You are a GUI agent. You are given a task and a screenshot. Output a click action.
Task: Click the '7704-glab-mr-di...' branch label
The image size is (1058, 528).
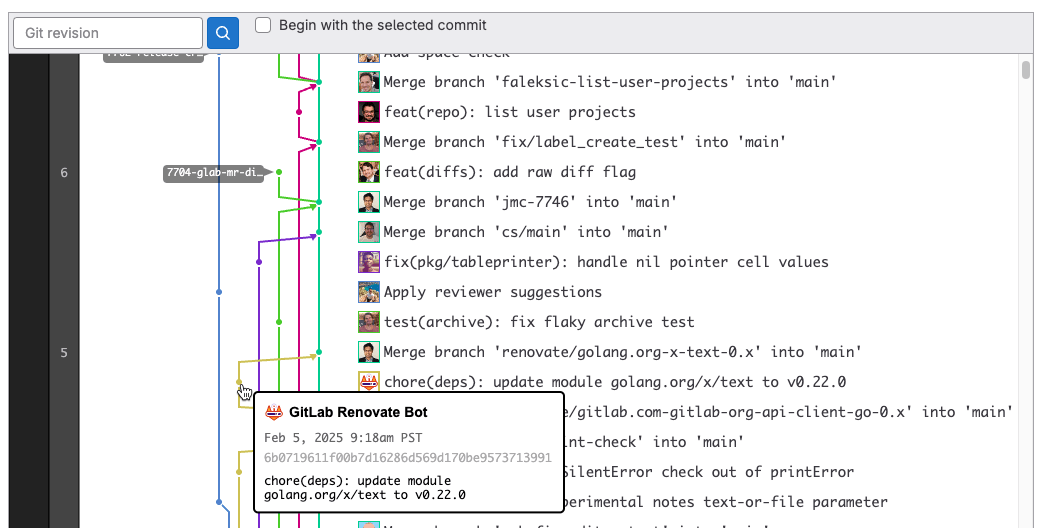tap(213, 173)
